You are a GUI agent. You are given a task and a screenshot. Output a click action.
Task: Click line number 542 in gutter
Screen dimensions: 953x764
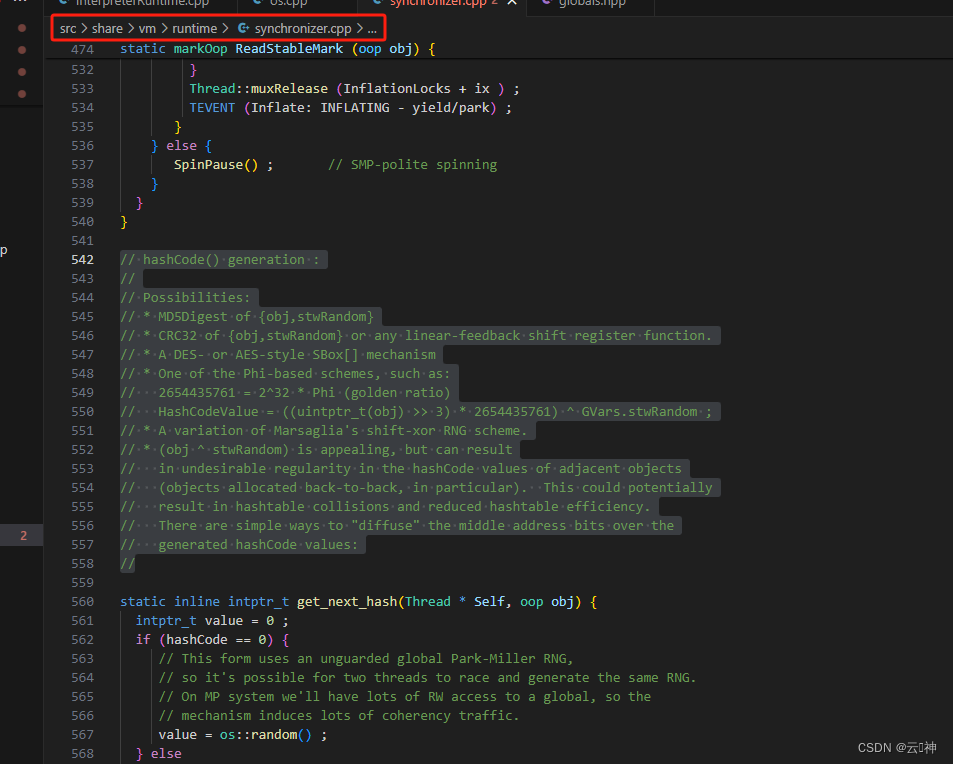pyautogui.click(x=83, y=260)
